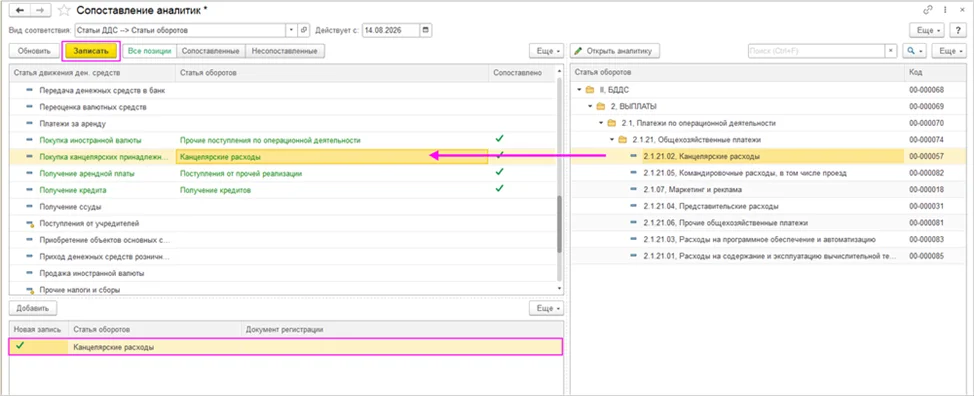Screen dimensions: 974x396
Task: Switch to Все позиции filter
Action: [x=150, y=51]
